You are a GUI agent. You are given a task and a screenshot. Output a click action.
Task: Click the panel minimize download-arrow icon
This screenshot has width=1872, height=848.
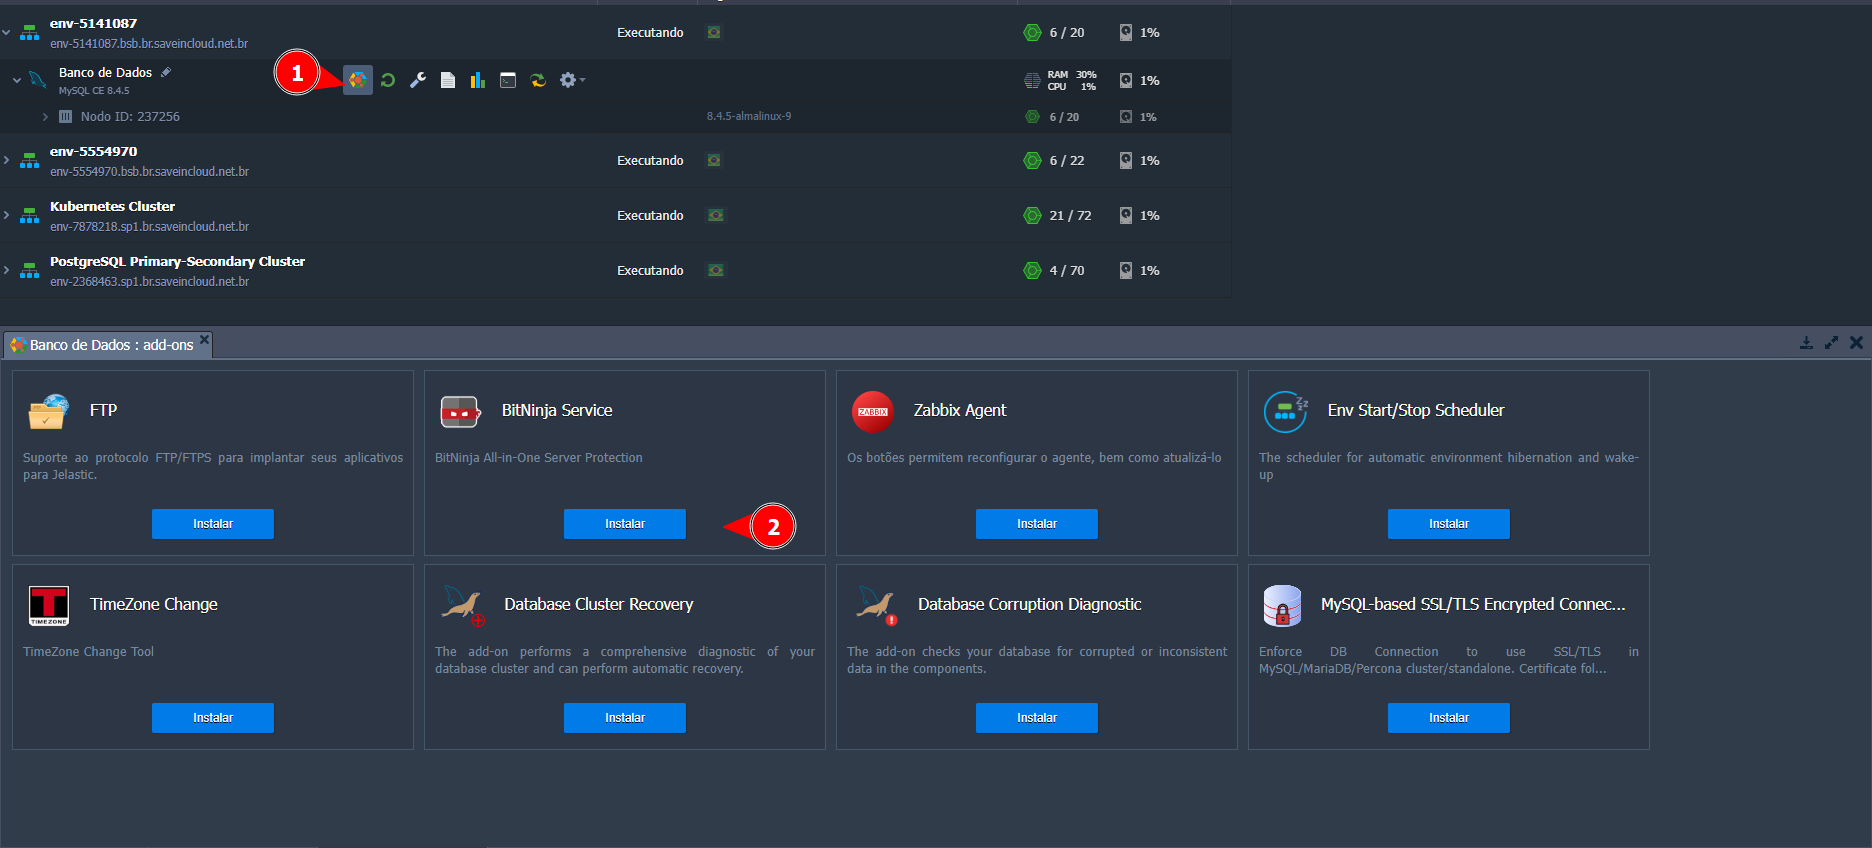(x=1806, y=343)
